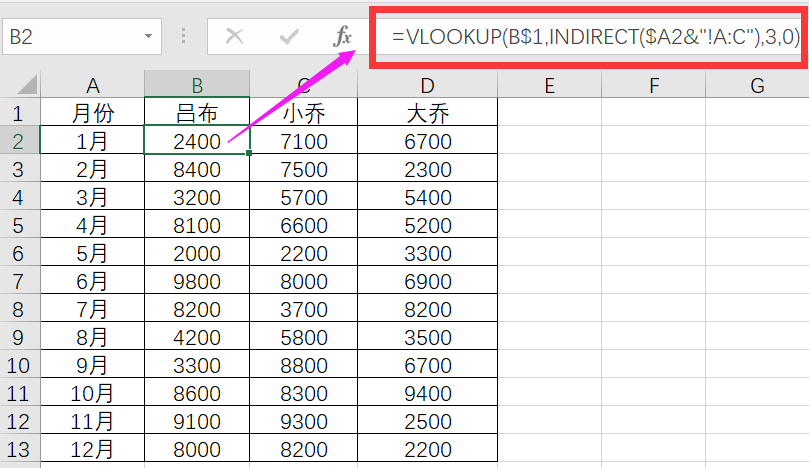809x468 pixels.
Task: Select row 8 header
Action: point(19,309)
